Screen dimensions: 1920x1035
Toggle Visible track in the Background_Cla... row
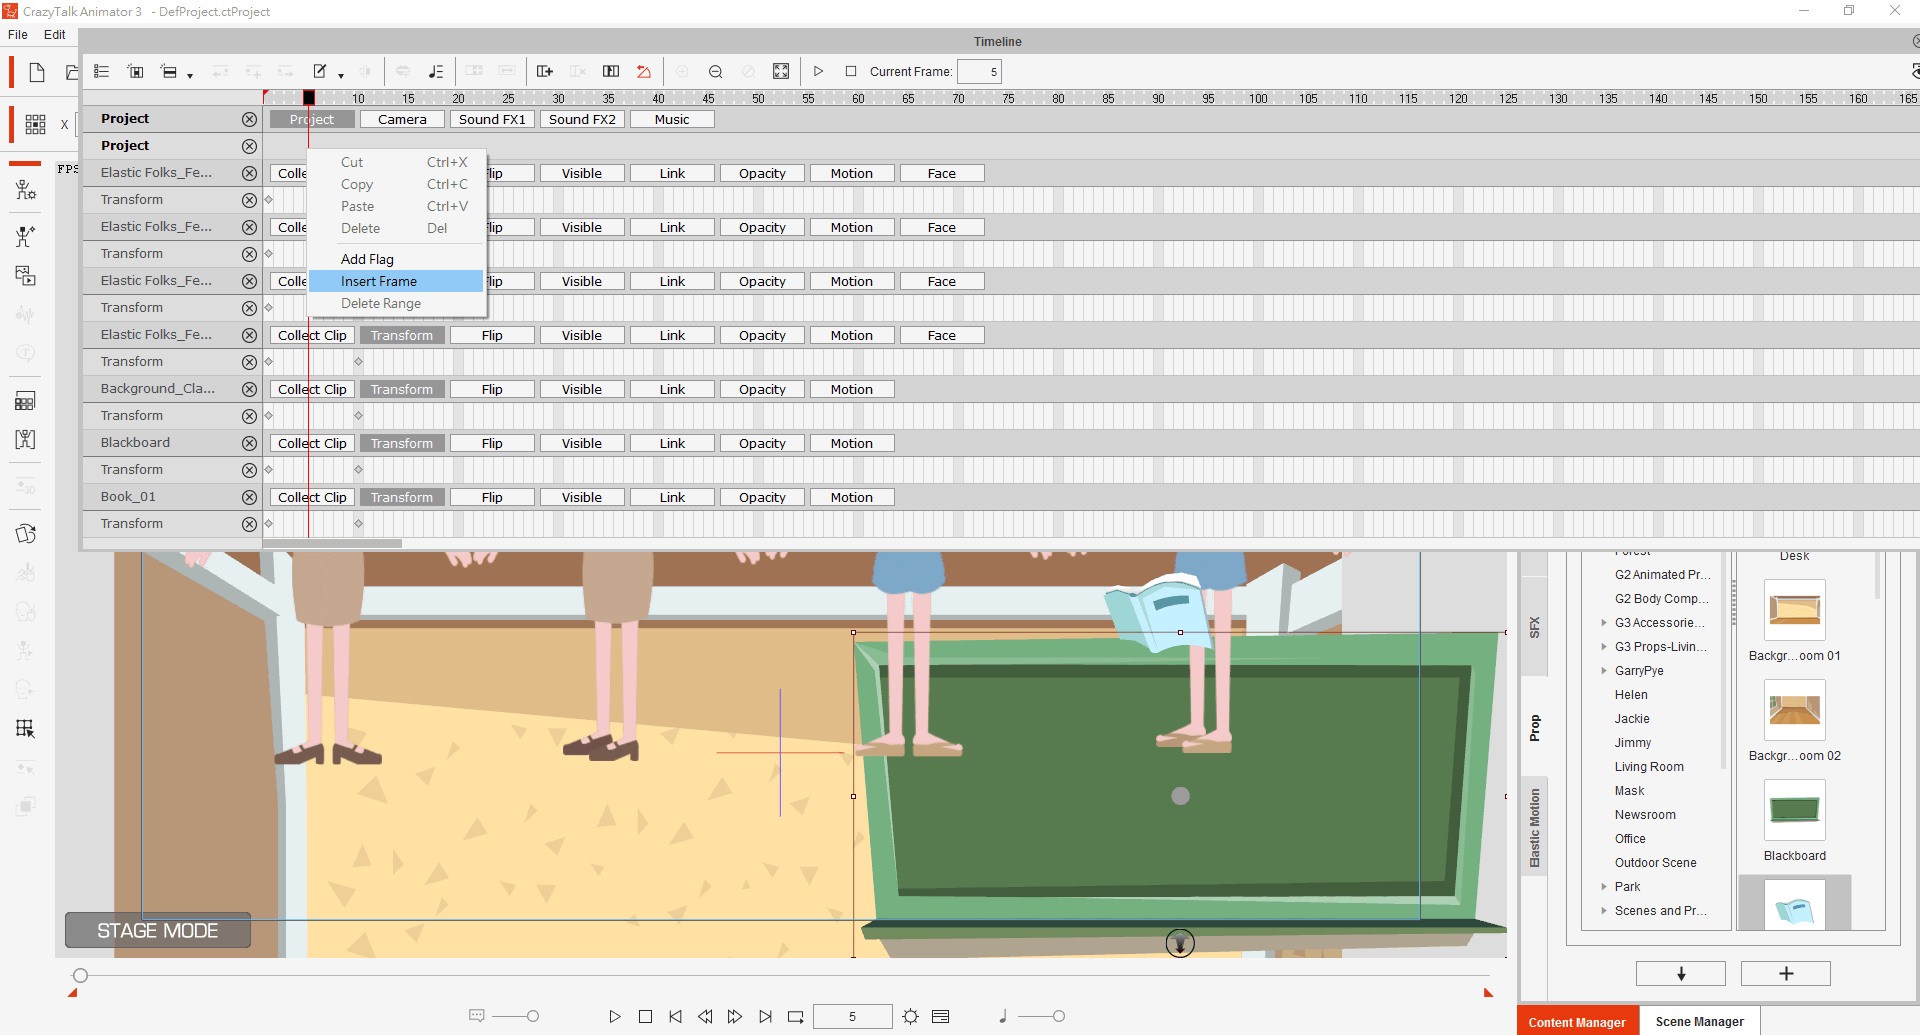tap(582, 389)
